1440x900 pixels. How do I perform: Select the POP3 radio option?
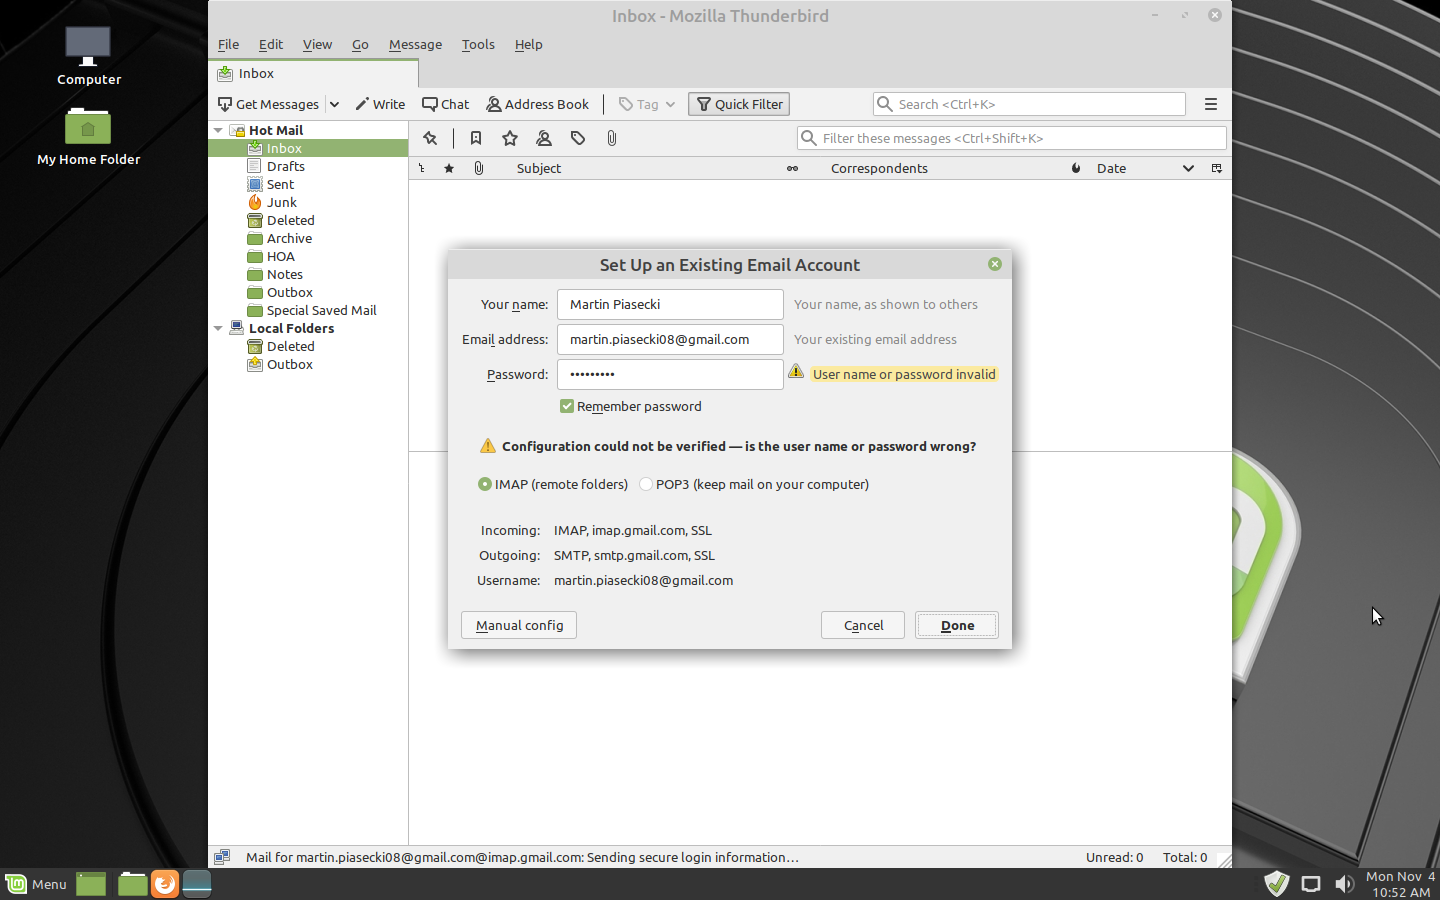[646, 484]
